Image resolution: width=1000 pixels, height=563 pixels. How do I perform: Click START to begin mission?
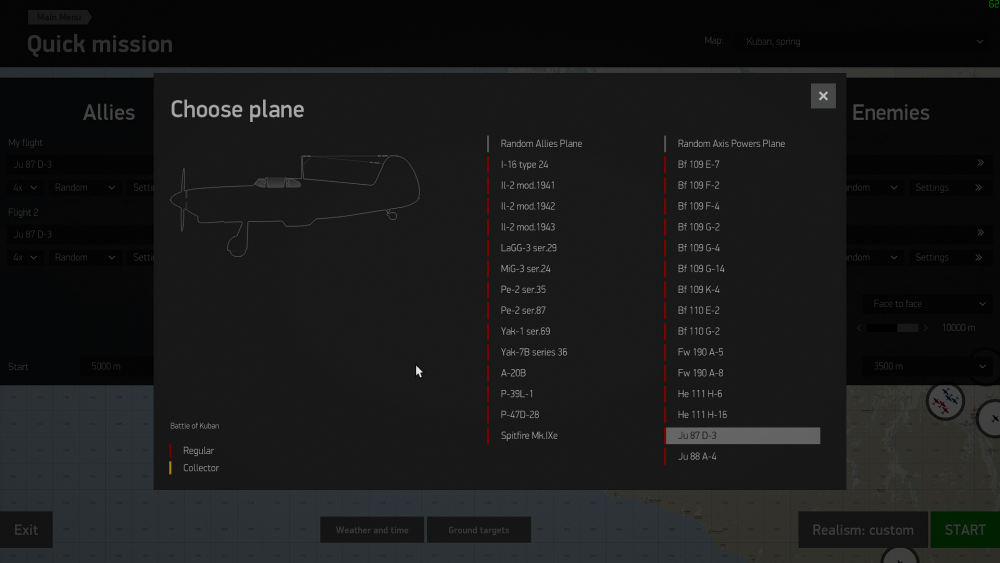965,530
